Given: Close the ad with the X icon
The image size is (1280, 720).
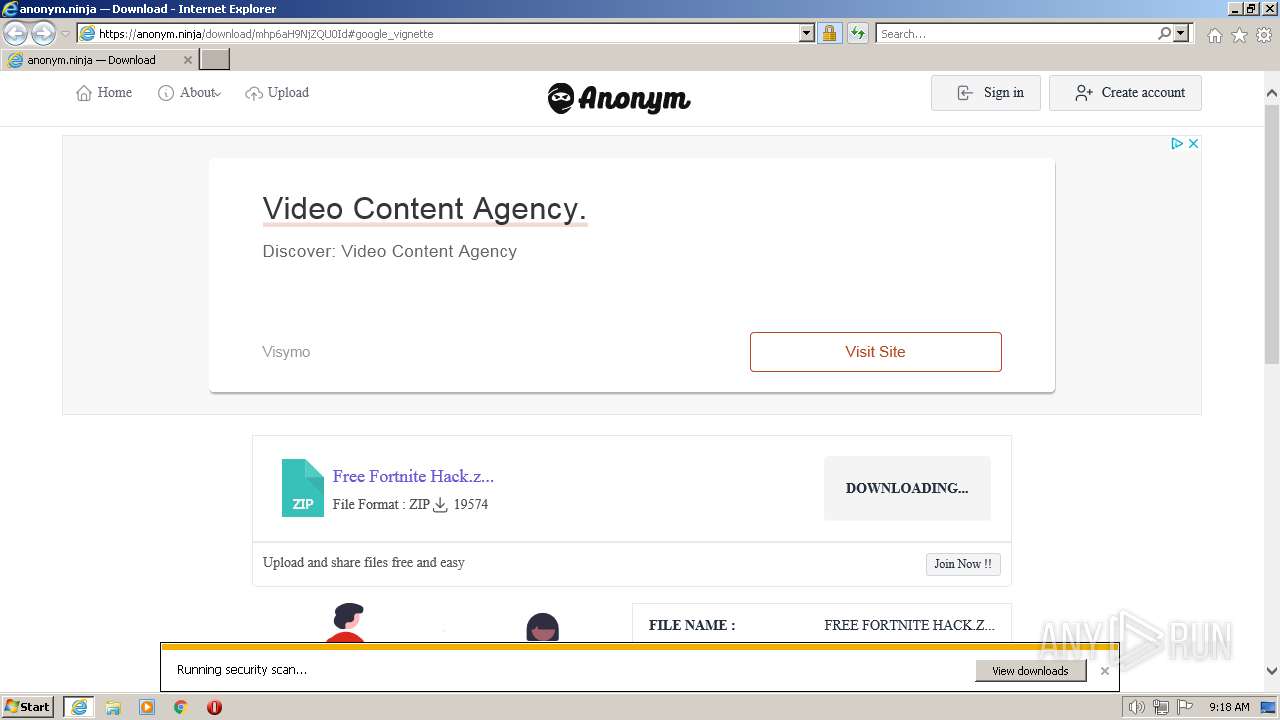Looking at the screenshot, I should point(1193,144).
